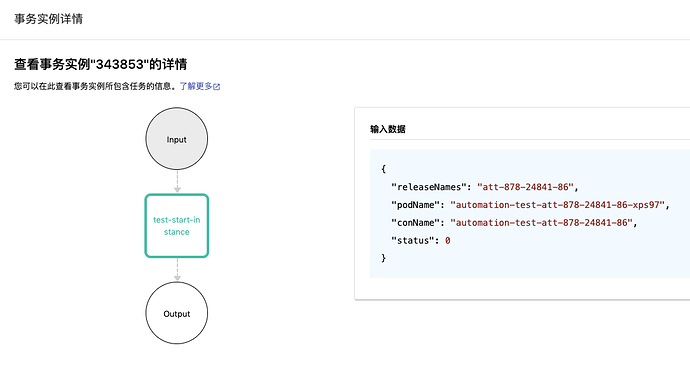690x380 pixels.
Task: Click the external link icon beside 了解更多
Action: pyautogui.click(x=217, y=87)
